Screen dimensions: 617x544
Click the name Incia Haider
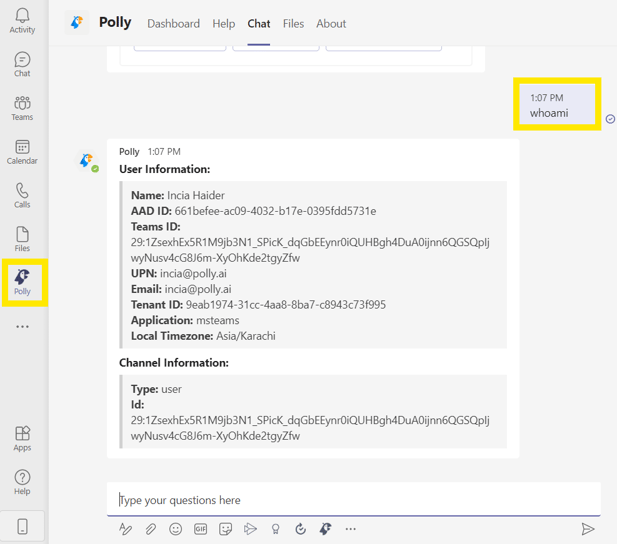[196, 195]
